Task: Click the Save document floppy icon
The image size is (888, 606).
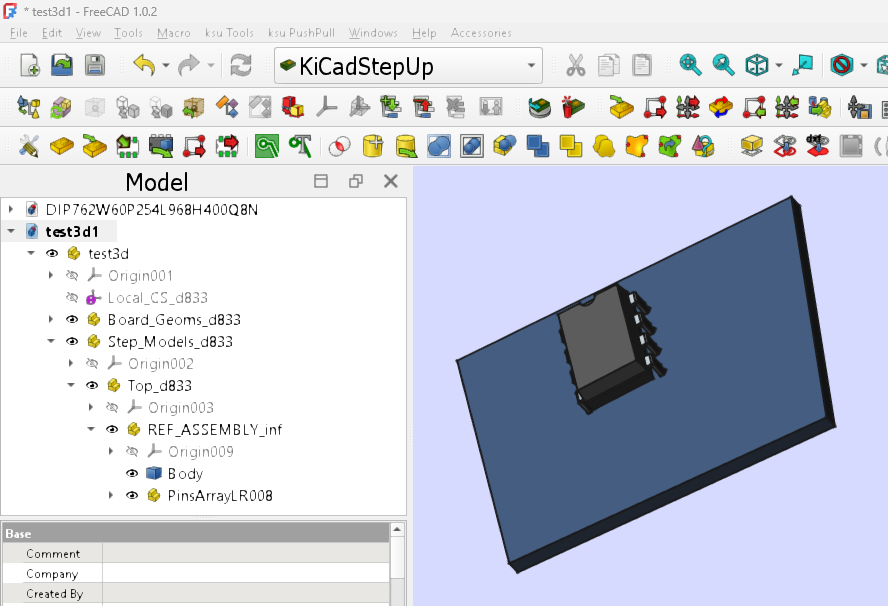Action: [x=94, y=66]
